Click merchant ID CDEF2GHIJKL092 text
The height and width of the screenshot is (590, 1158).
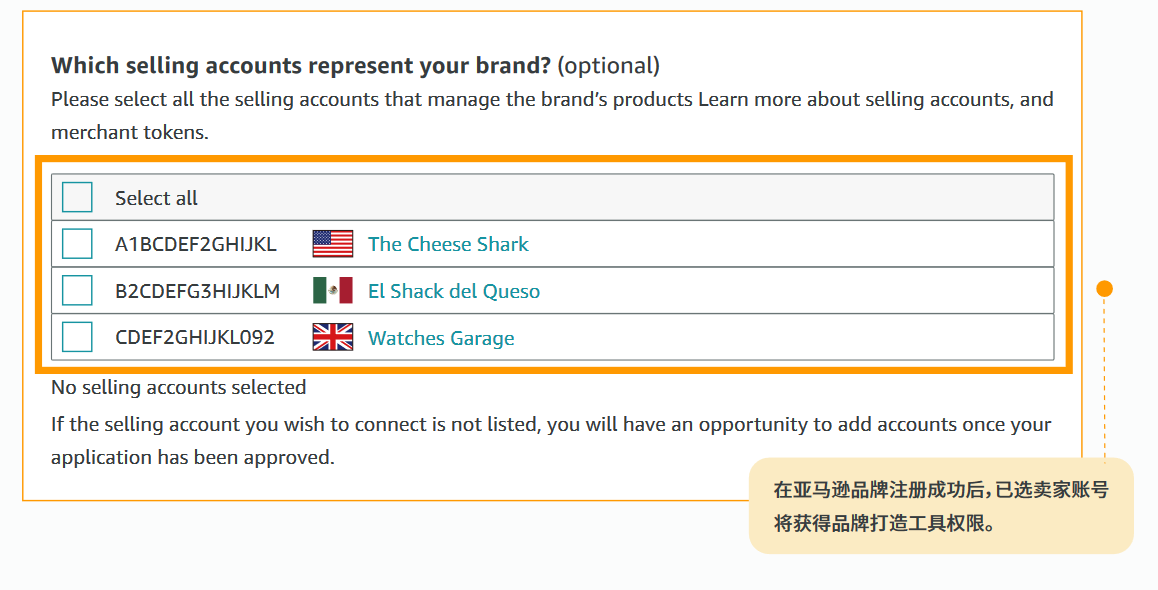coord(194,337)
